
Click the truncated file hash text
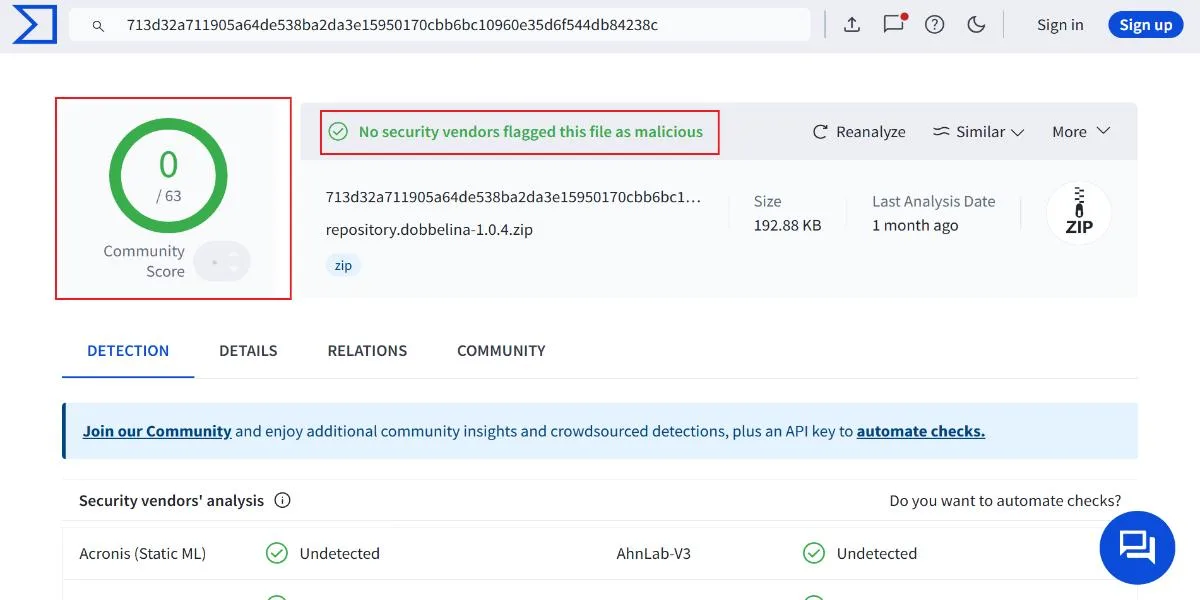(x=513, y=197)
